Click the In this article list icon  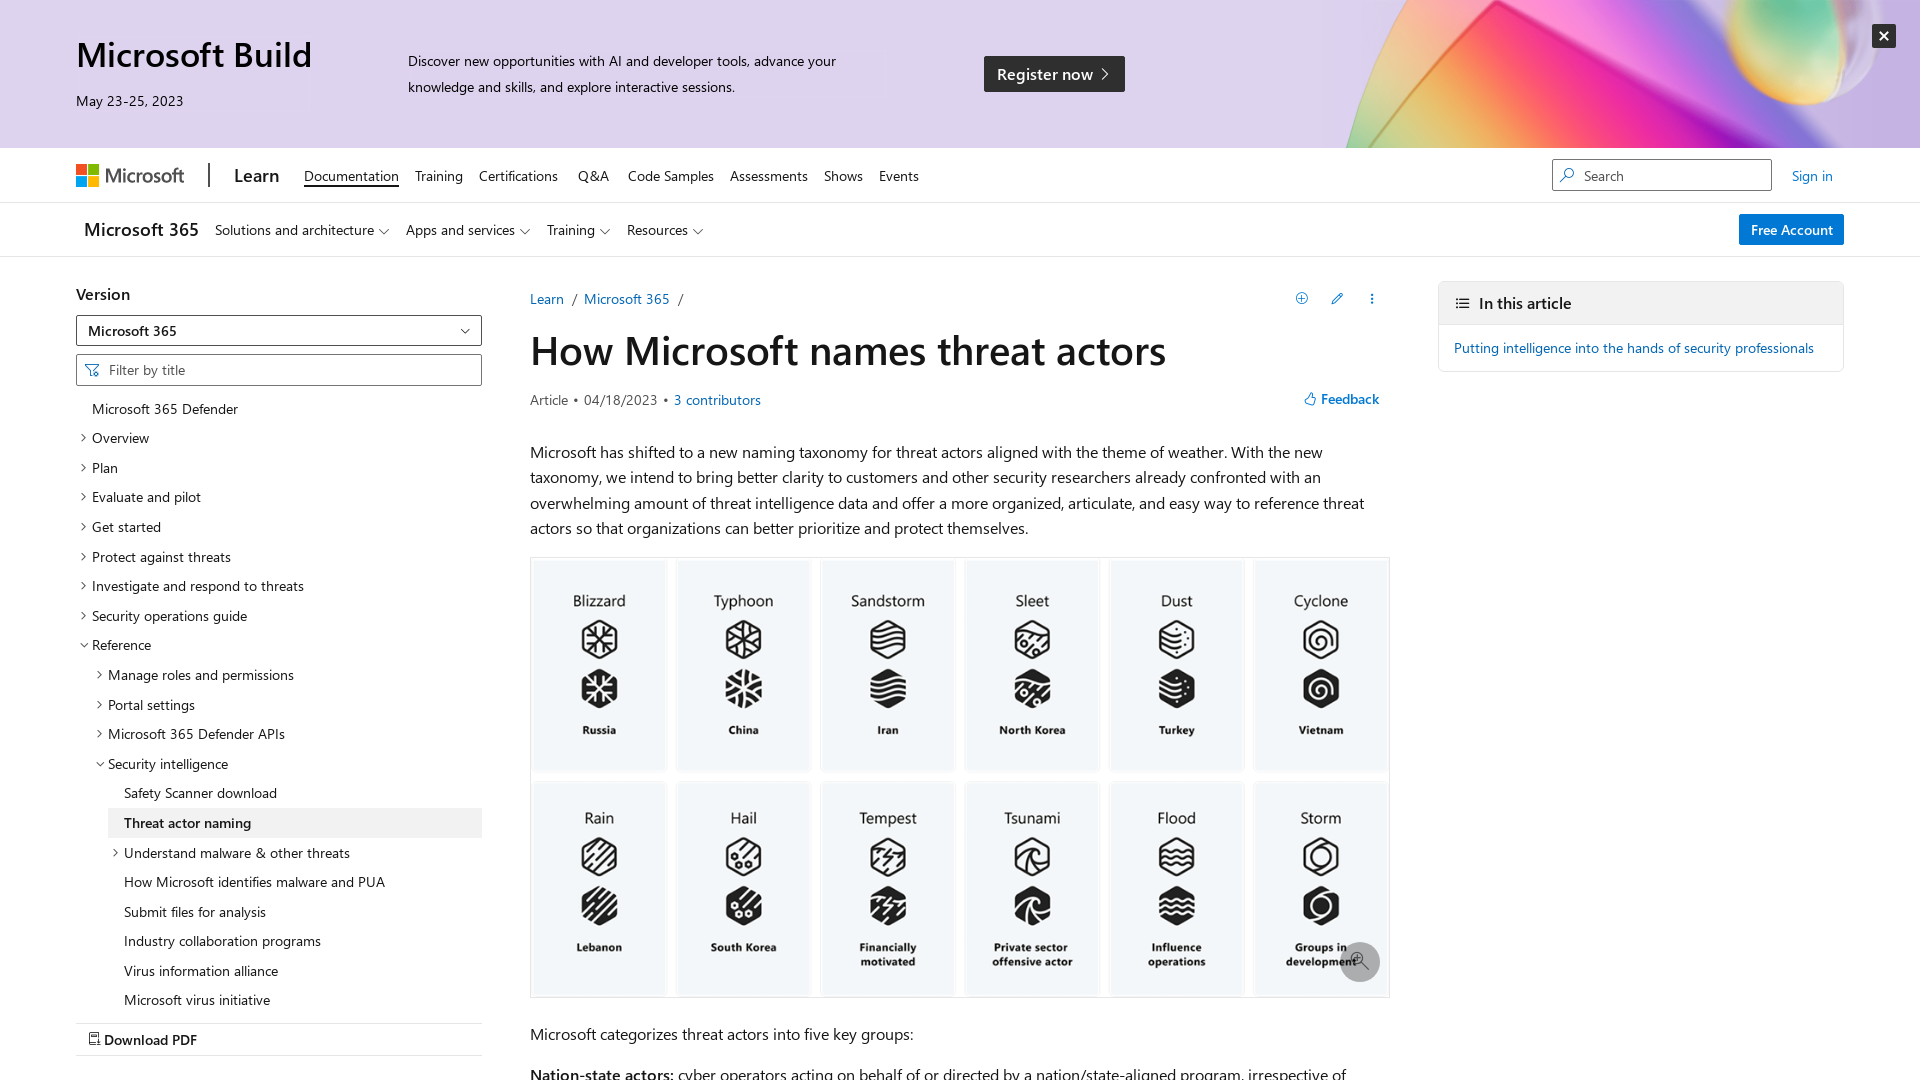pos(1462,303)
